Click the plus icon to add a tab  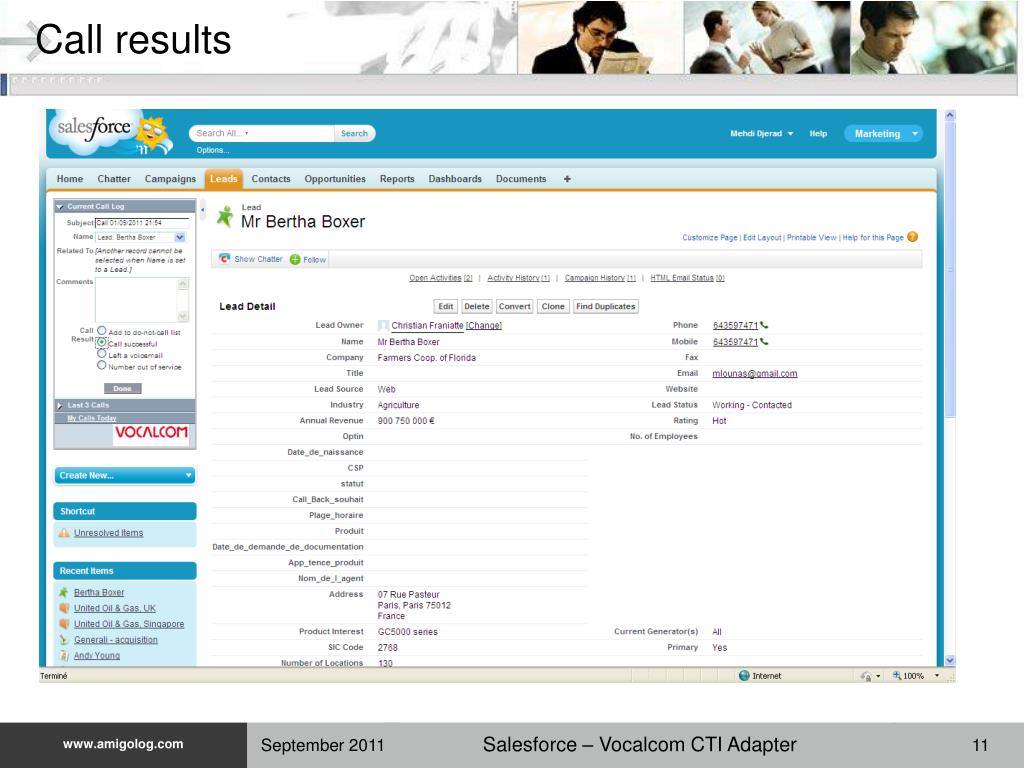tap(567, 179)
